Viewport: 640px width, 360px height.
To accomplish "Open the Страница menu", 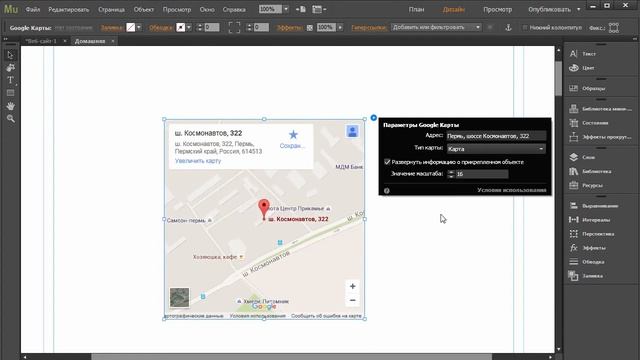I will 111,9.
